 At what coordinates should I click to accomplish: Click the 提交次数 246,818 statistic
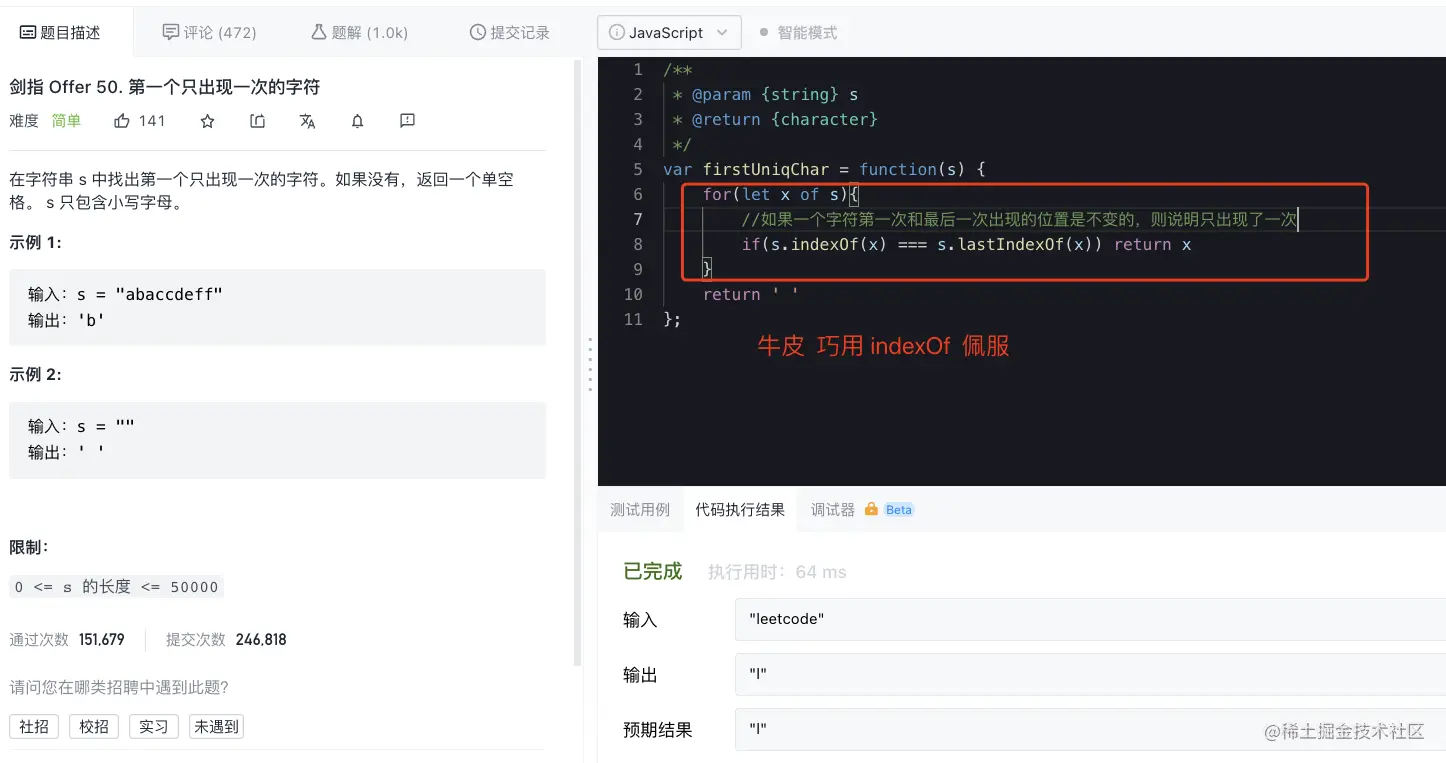226,640
